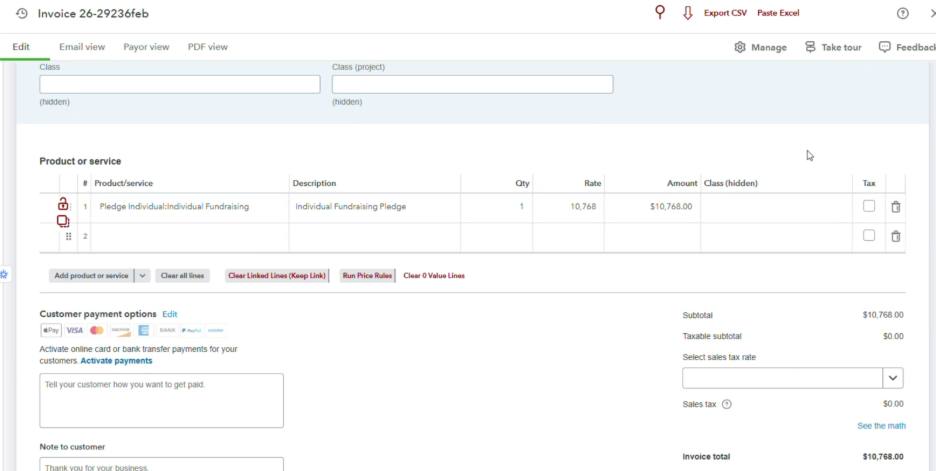Tick the Tax checkbox for line 2
Screen dimensions: 936x471
click(x=869, y=236)
